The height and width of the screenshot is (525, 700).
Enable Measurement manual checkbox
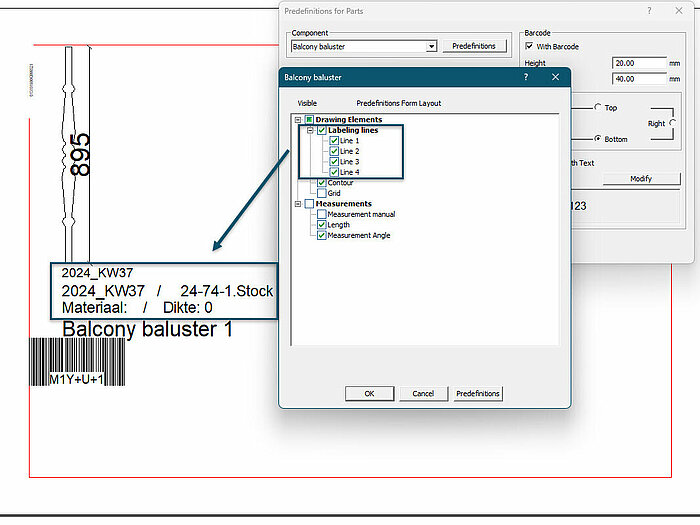coord(321,214)
